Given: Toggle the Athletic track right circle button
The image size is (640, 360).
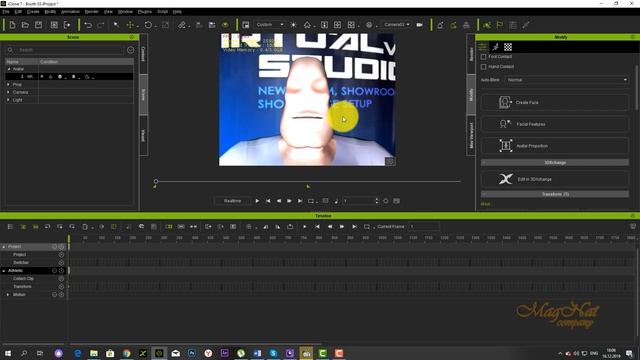Looking at the screenshot, I should pyautogui.click(x=61, y=271).
